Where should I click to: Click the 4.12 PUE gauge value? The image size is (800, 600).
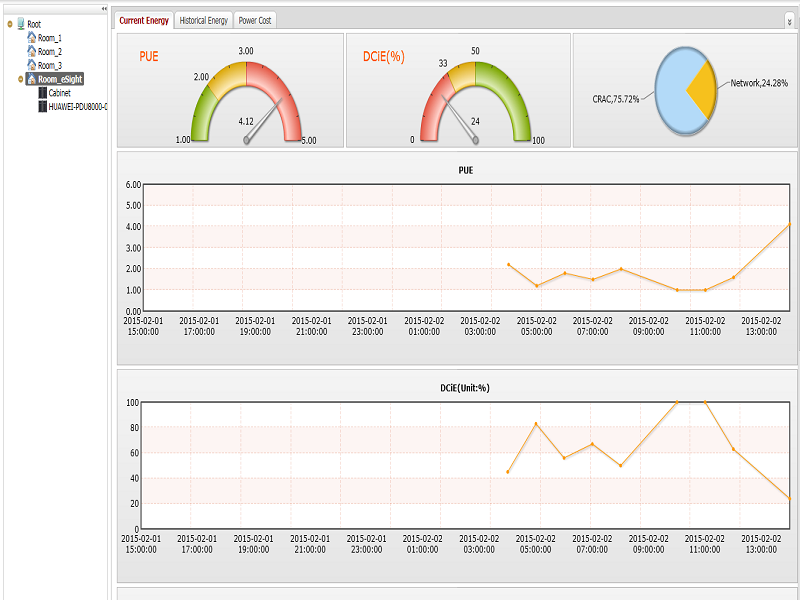coord(246,121)
